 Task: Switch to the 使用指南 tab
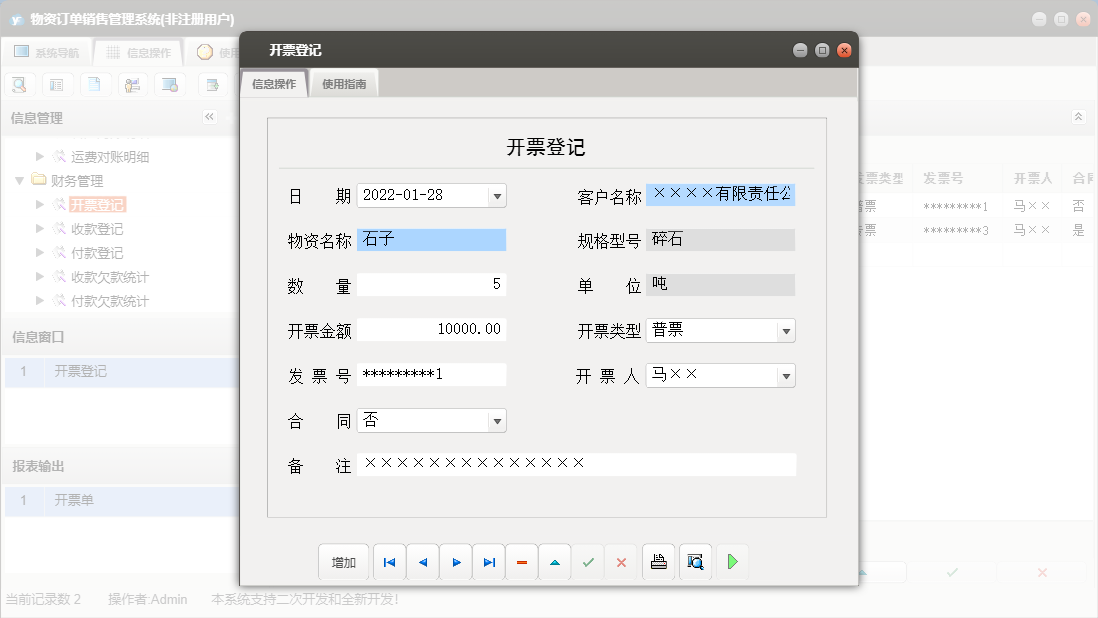[343, 84]
